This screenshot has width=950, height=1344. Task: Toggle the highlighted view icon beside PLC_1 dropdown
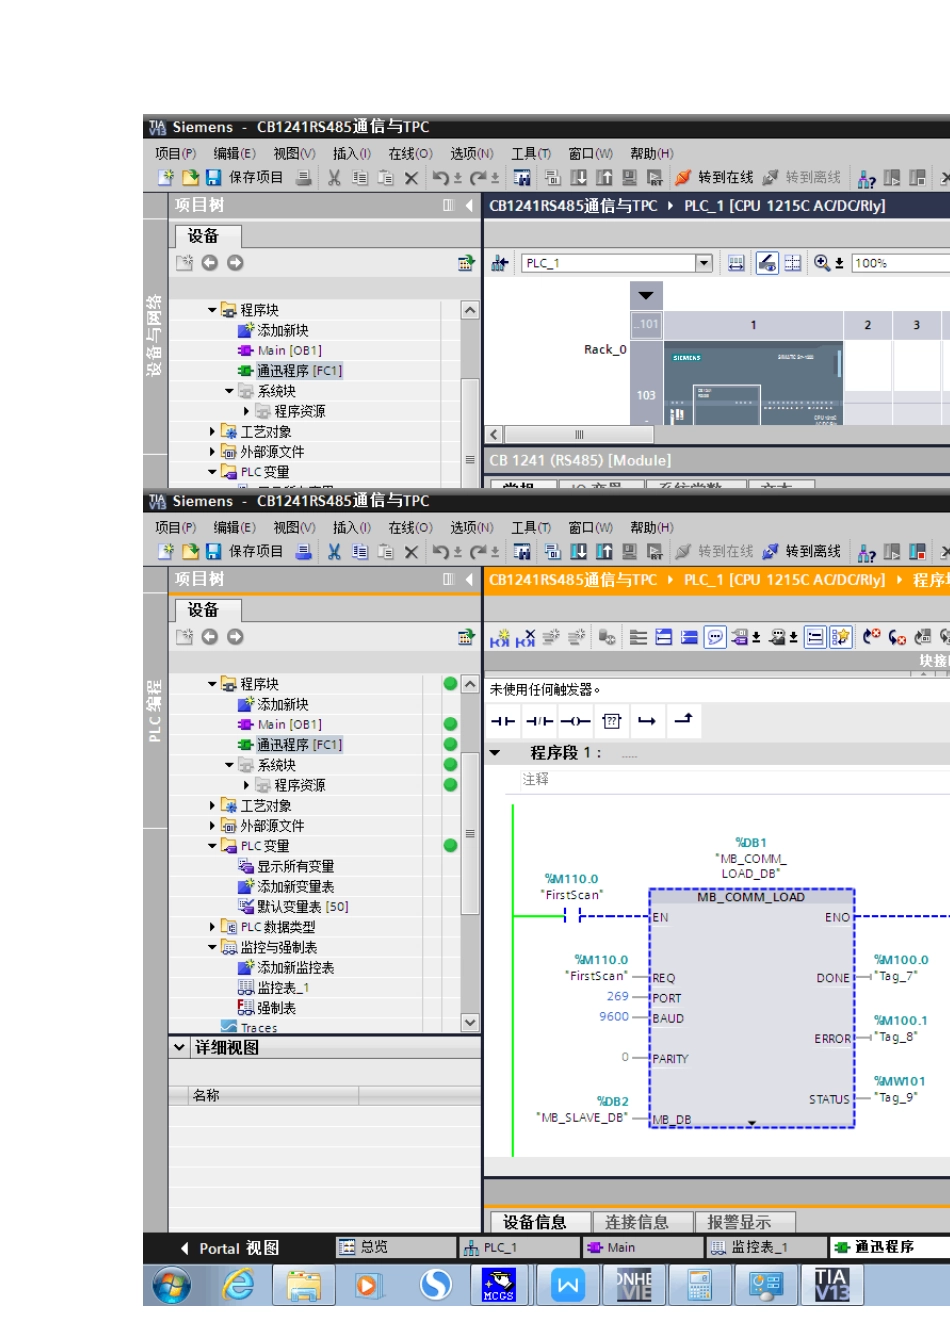767,263
